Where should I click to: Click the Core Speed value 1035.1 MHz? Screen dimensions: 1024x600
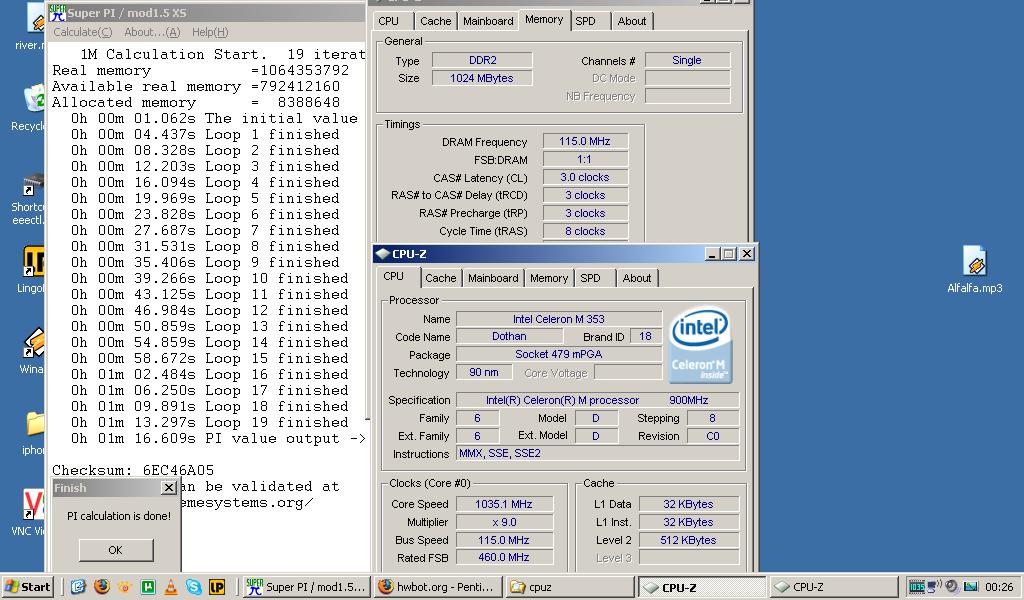[504, 504]
